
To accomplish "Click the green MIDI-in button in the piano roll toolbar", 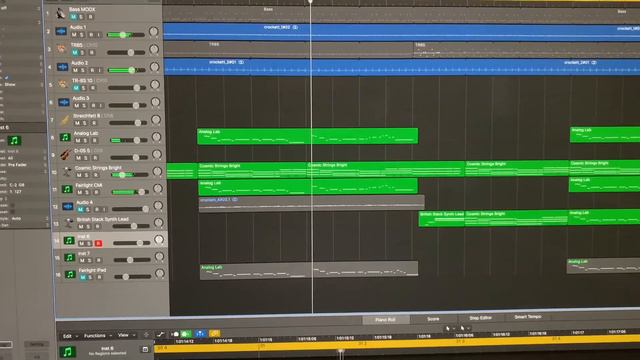I will point(186,334).
